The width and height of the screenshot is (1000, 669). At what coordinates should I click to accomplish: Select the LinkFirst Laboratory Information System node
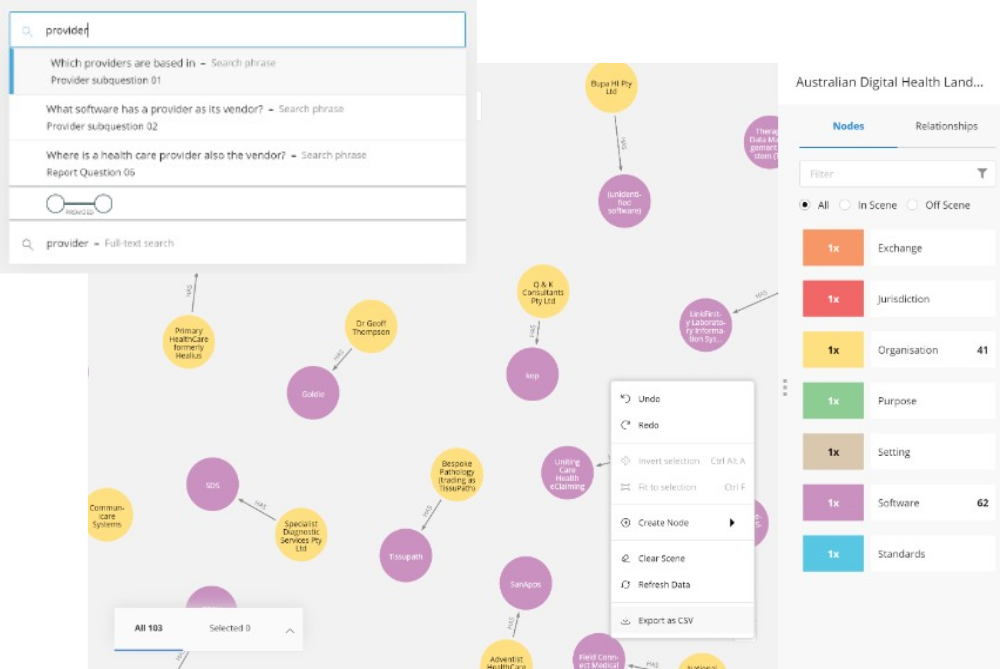[x=705, y=325]
